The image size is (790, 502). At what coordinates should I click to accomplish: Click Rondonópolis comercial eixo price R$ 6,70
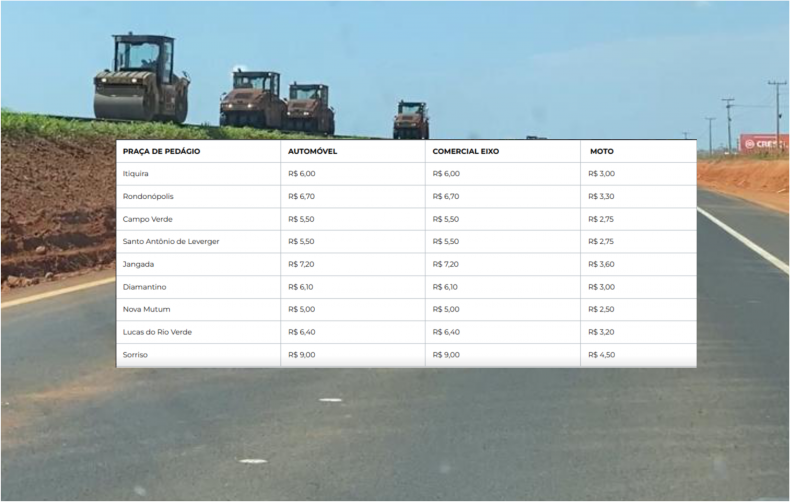click(446, 196)
